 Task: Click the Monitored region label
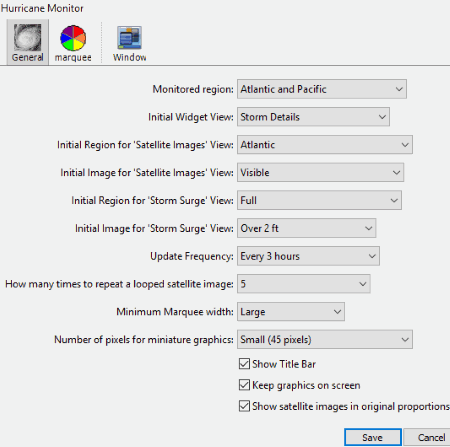(x=193, y=89)
